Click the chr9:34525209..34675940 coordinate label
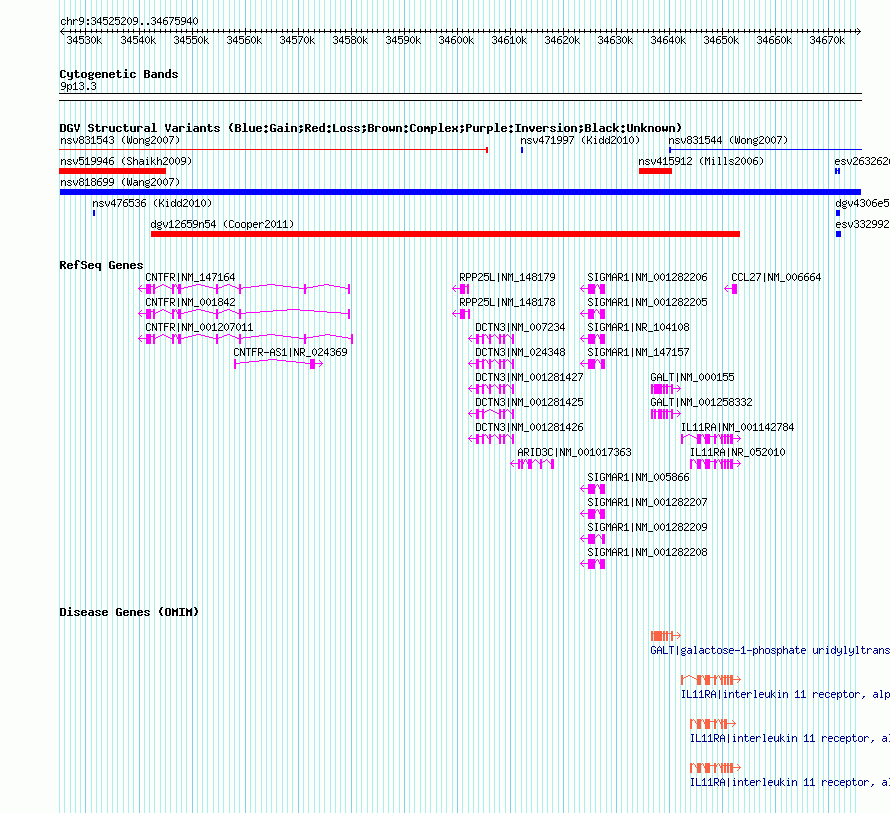This screenshot has width=890, height=813. point(129,21)
